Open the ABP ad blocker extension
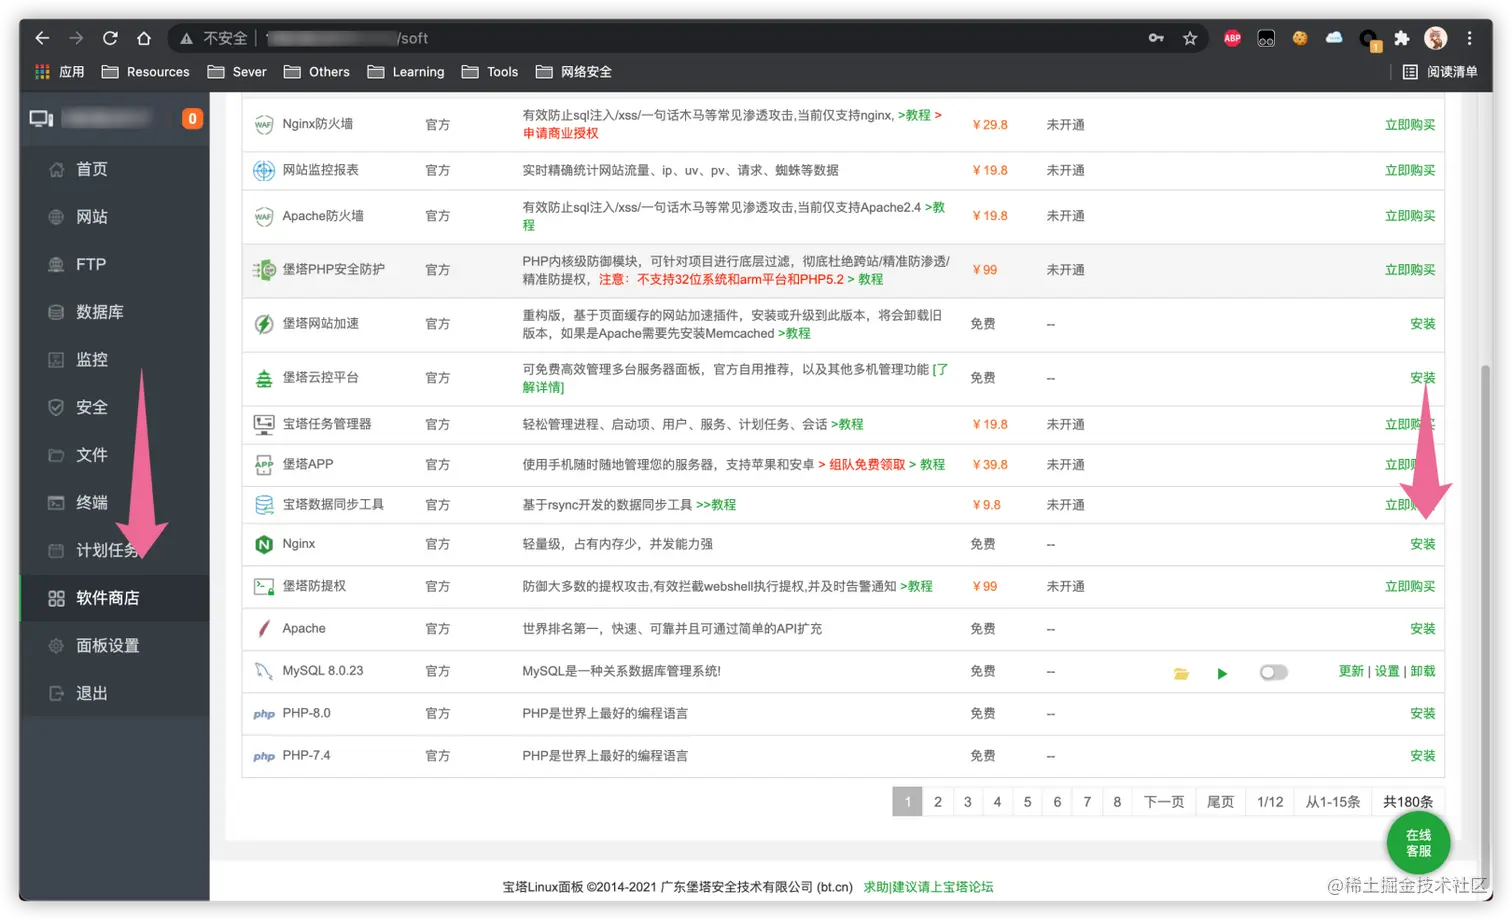 1232,38
